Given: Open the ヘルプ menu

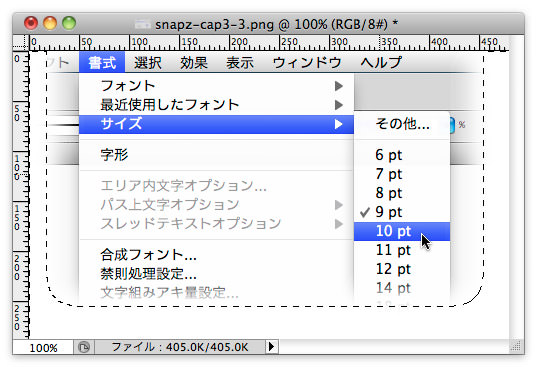Looking at the screenshot, I should (381, 63).
